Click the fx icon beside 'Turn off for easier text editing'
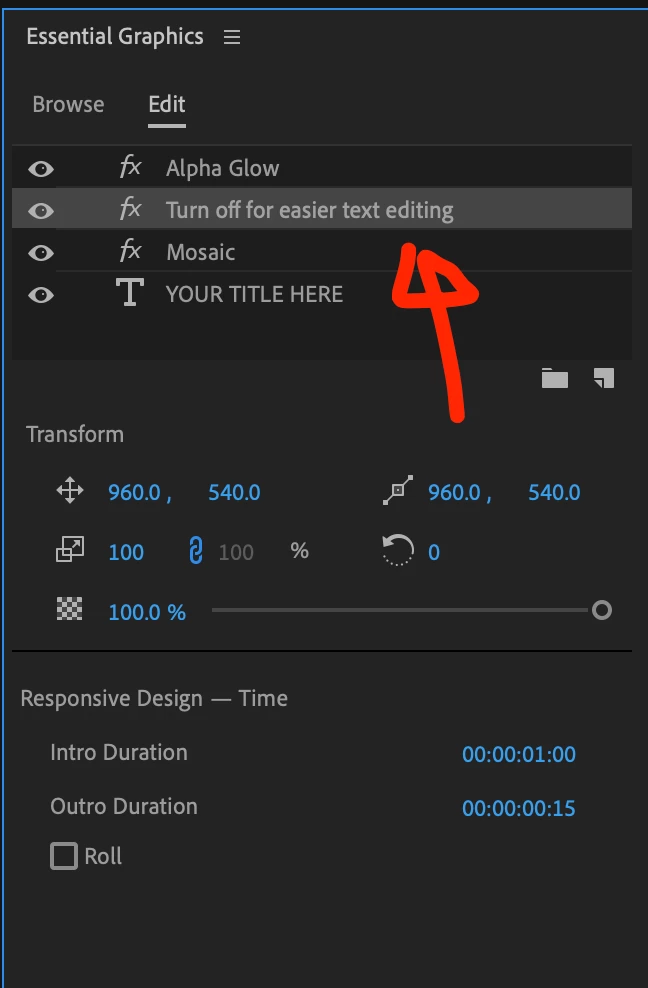The image size is (648, 988). 130,209
